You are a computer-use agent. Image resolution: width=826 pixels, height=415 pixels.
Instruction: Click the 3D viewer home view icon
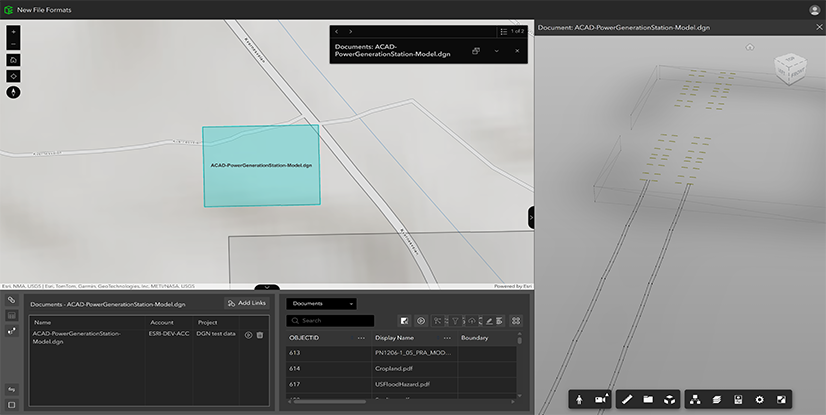tap(750, 47)
